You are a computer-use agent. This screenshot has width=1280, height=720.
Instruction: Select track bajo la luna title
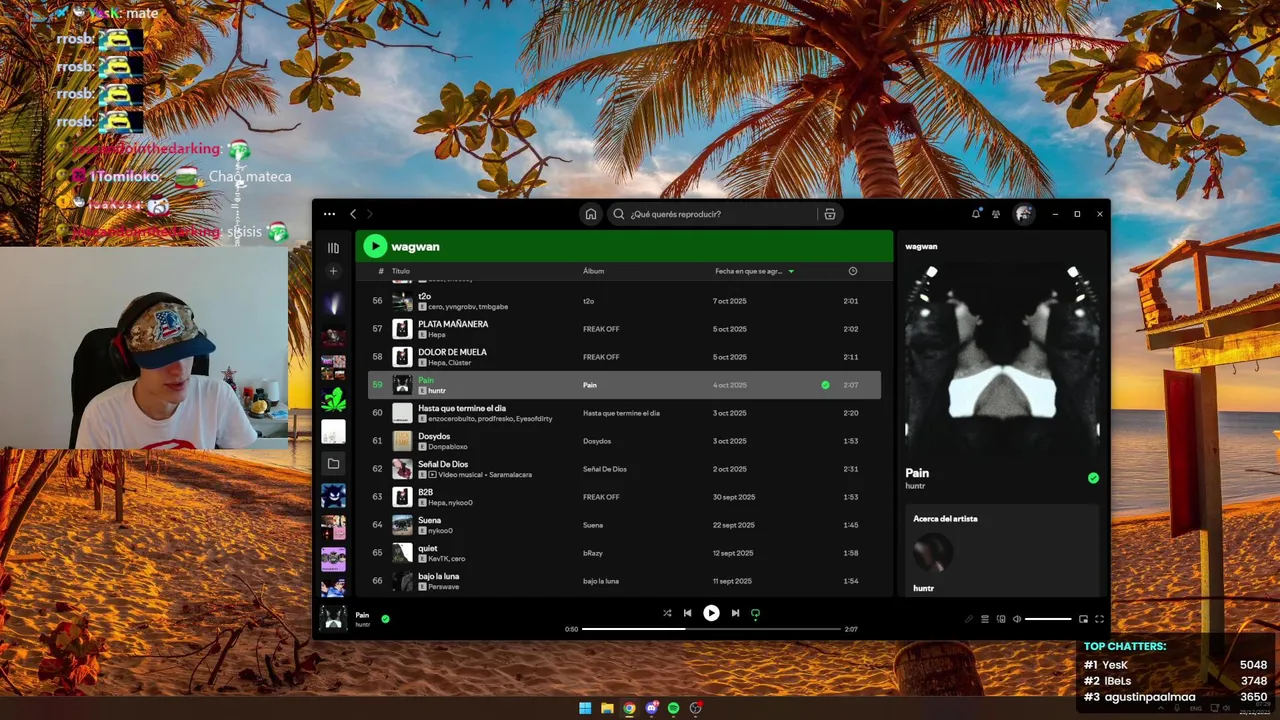tap(438, 576)
